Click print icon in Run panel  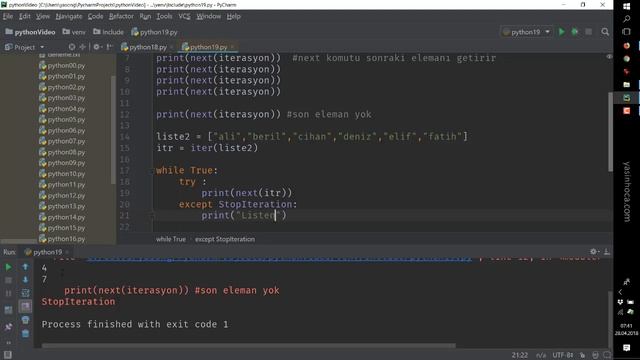[25, 320]
